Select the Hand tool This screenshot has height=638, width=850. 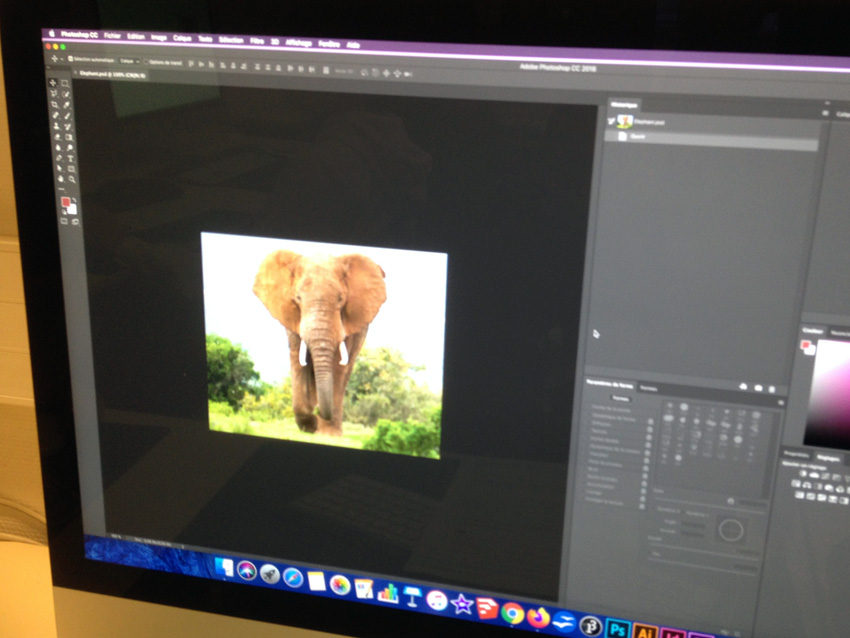60,178
